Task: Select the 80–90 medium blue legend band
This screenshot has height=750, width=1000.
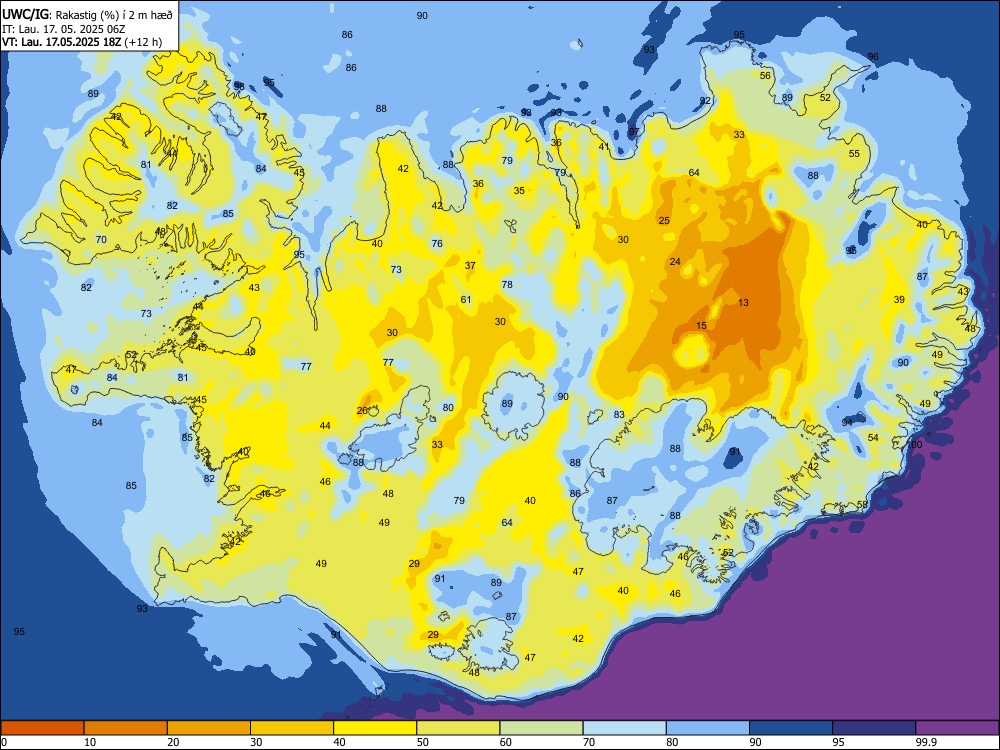Action: coord(708,728)
